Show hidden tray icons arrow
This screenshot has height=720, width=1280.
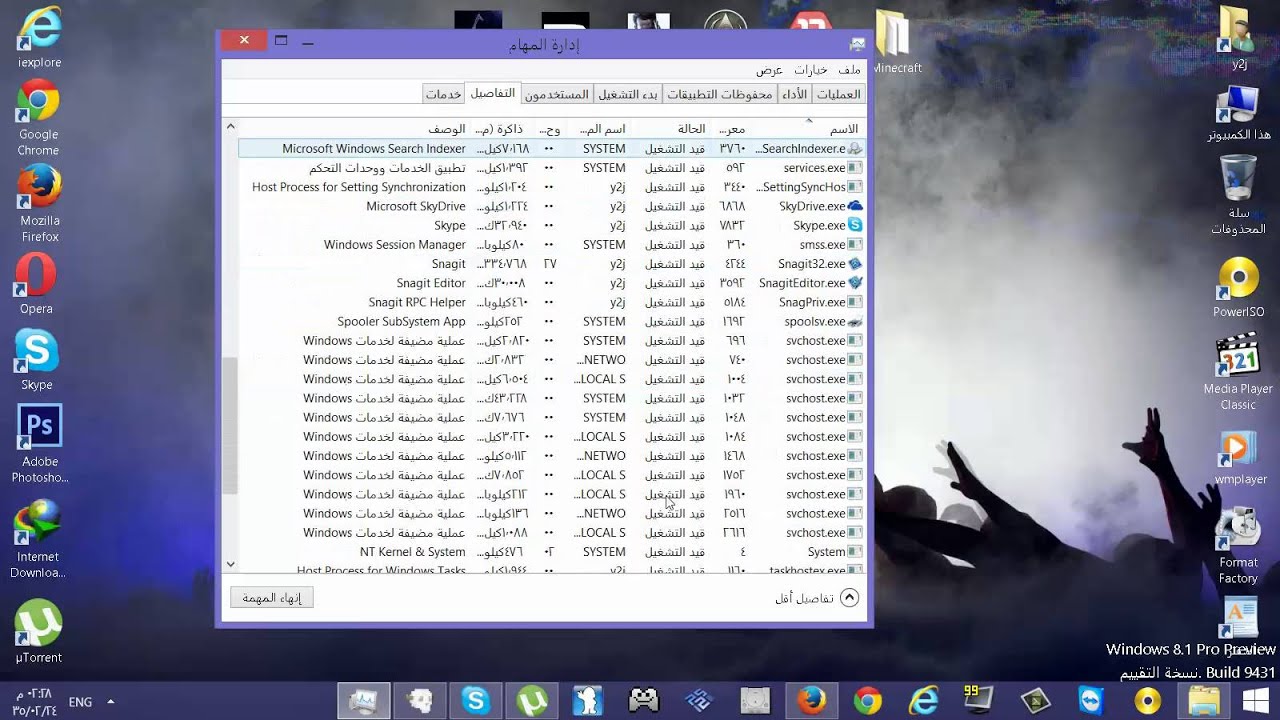point(111,702)
